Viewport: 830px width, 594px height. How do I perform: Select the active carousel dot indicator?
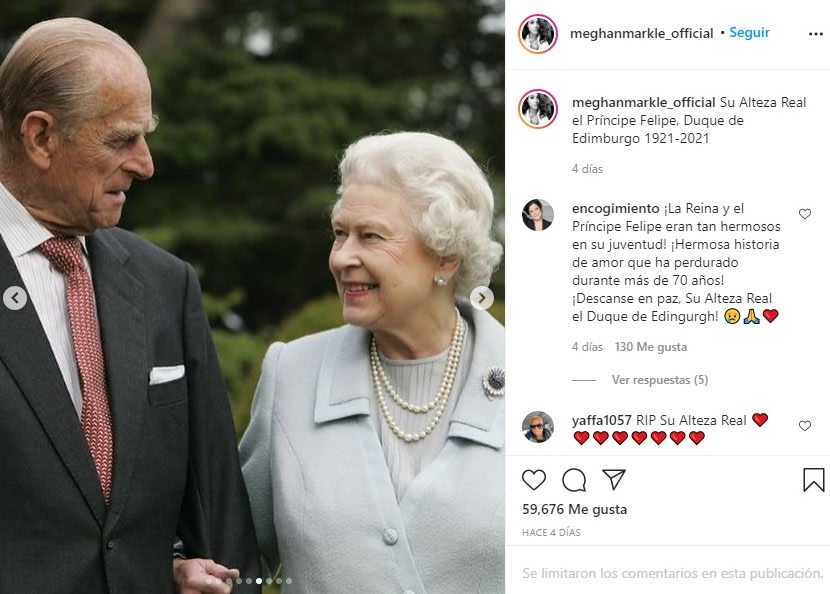(259, 581)
